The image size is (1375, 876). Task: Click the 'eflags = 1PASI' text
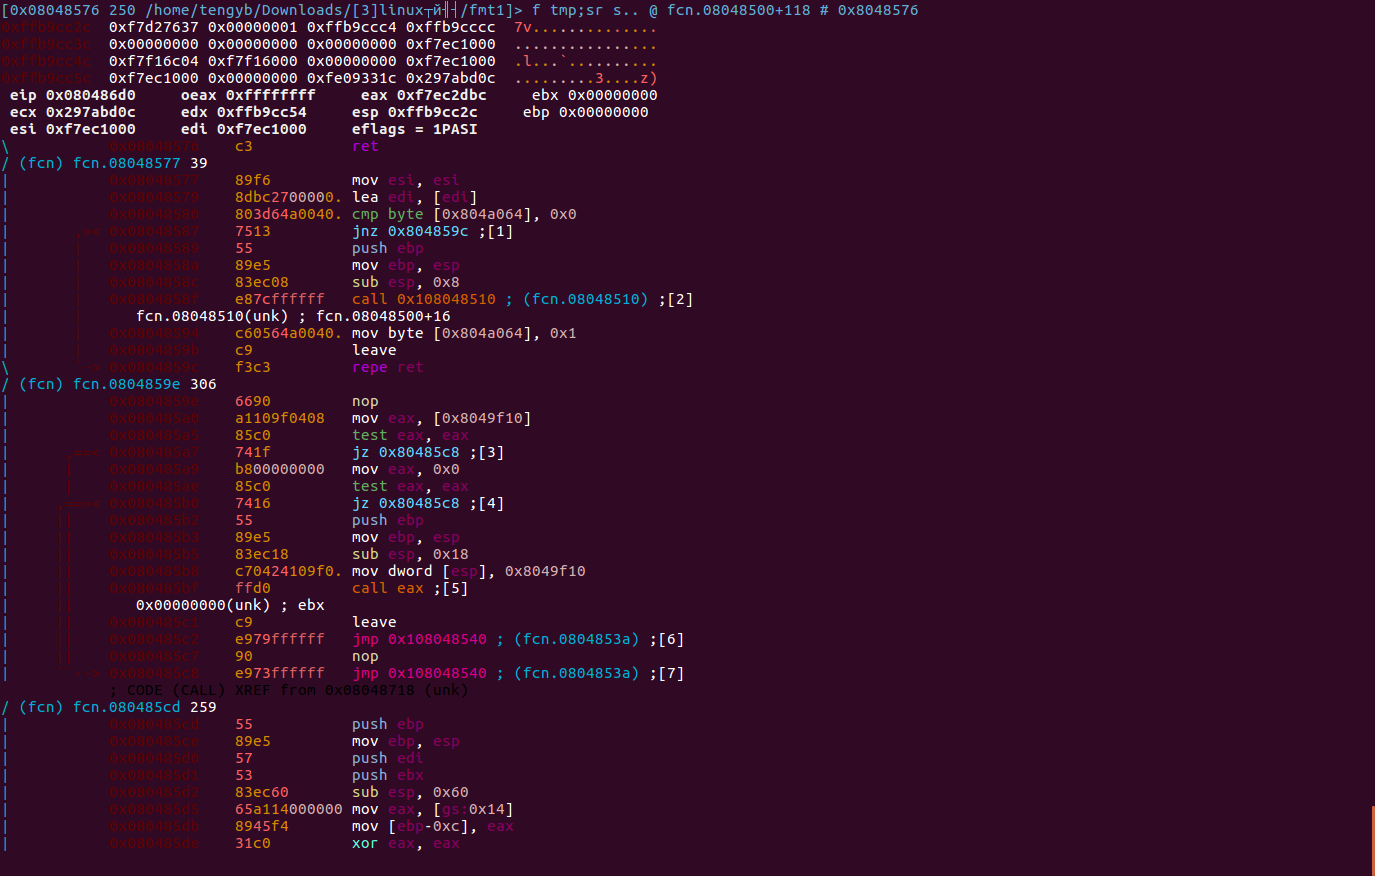(x=415, y=129)
